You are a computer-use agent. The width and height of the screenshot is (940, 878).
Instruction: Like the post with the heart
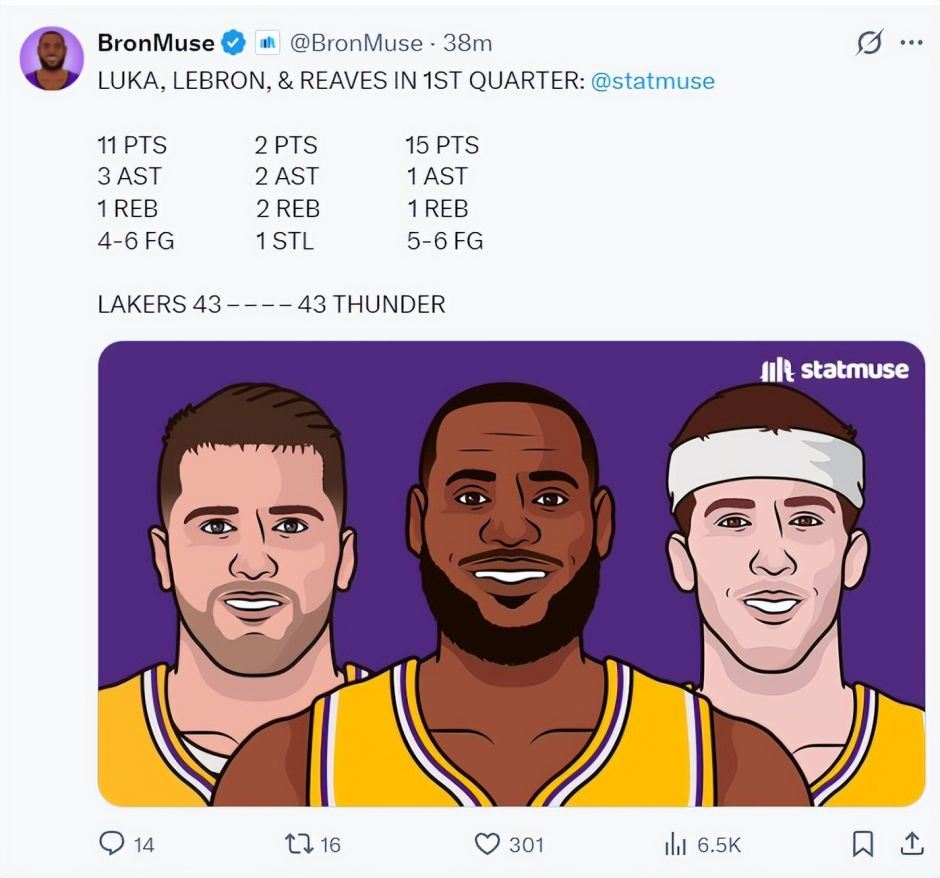pyautogui.click(x=487, y=844)
